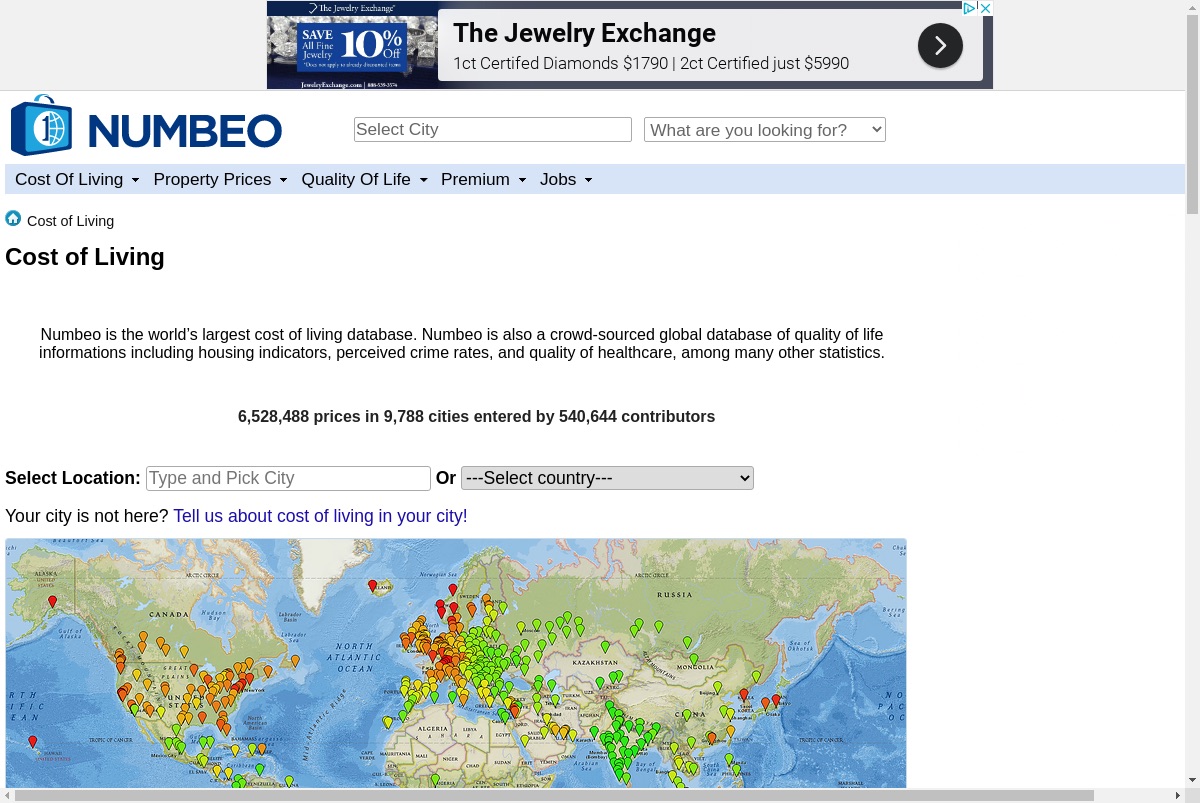
Task: Click the red map pin in Iceland
Action: 372,586
